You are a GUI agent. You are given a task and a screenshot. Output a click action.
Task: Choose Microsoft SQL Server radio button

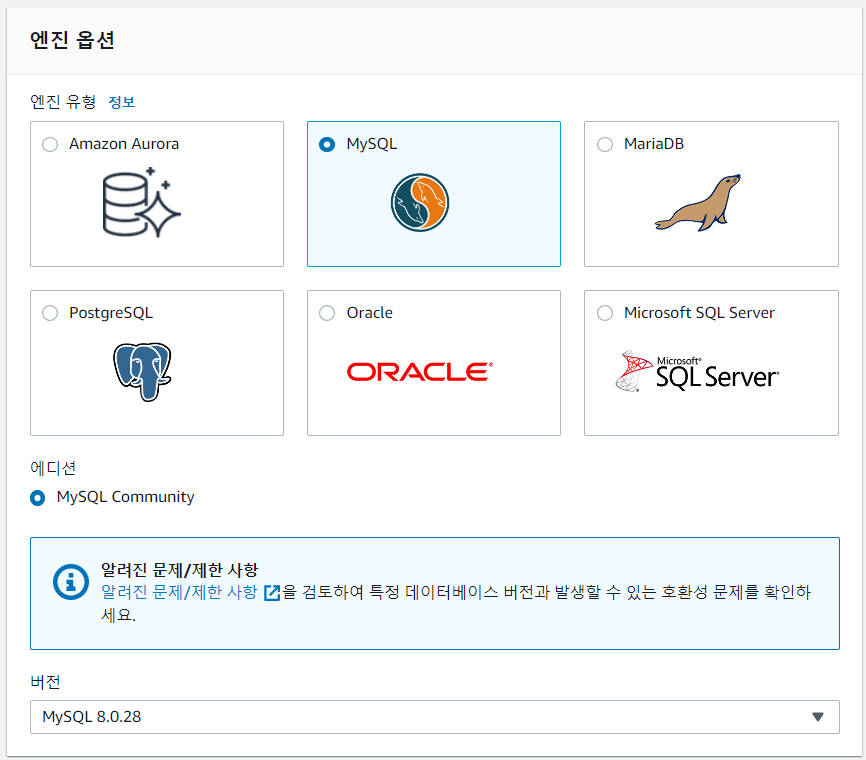point(605,313)
